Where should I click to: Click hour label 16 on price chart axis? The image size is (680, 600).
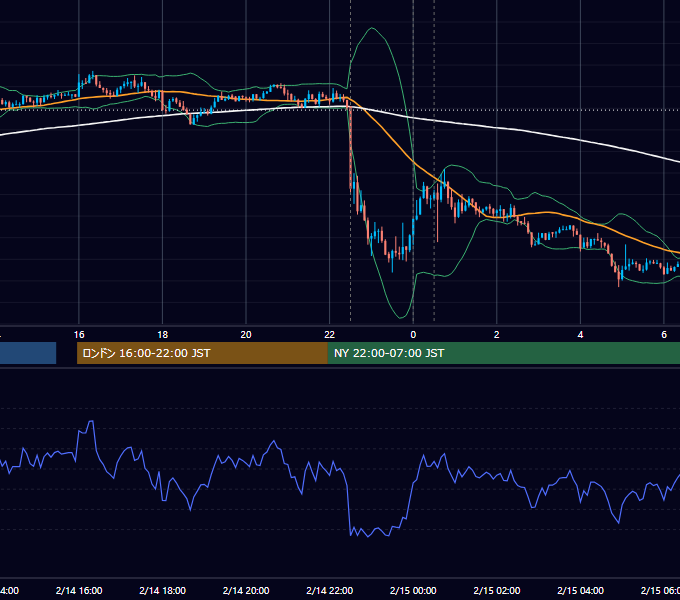(79, 335)
